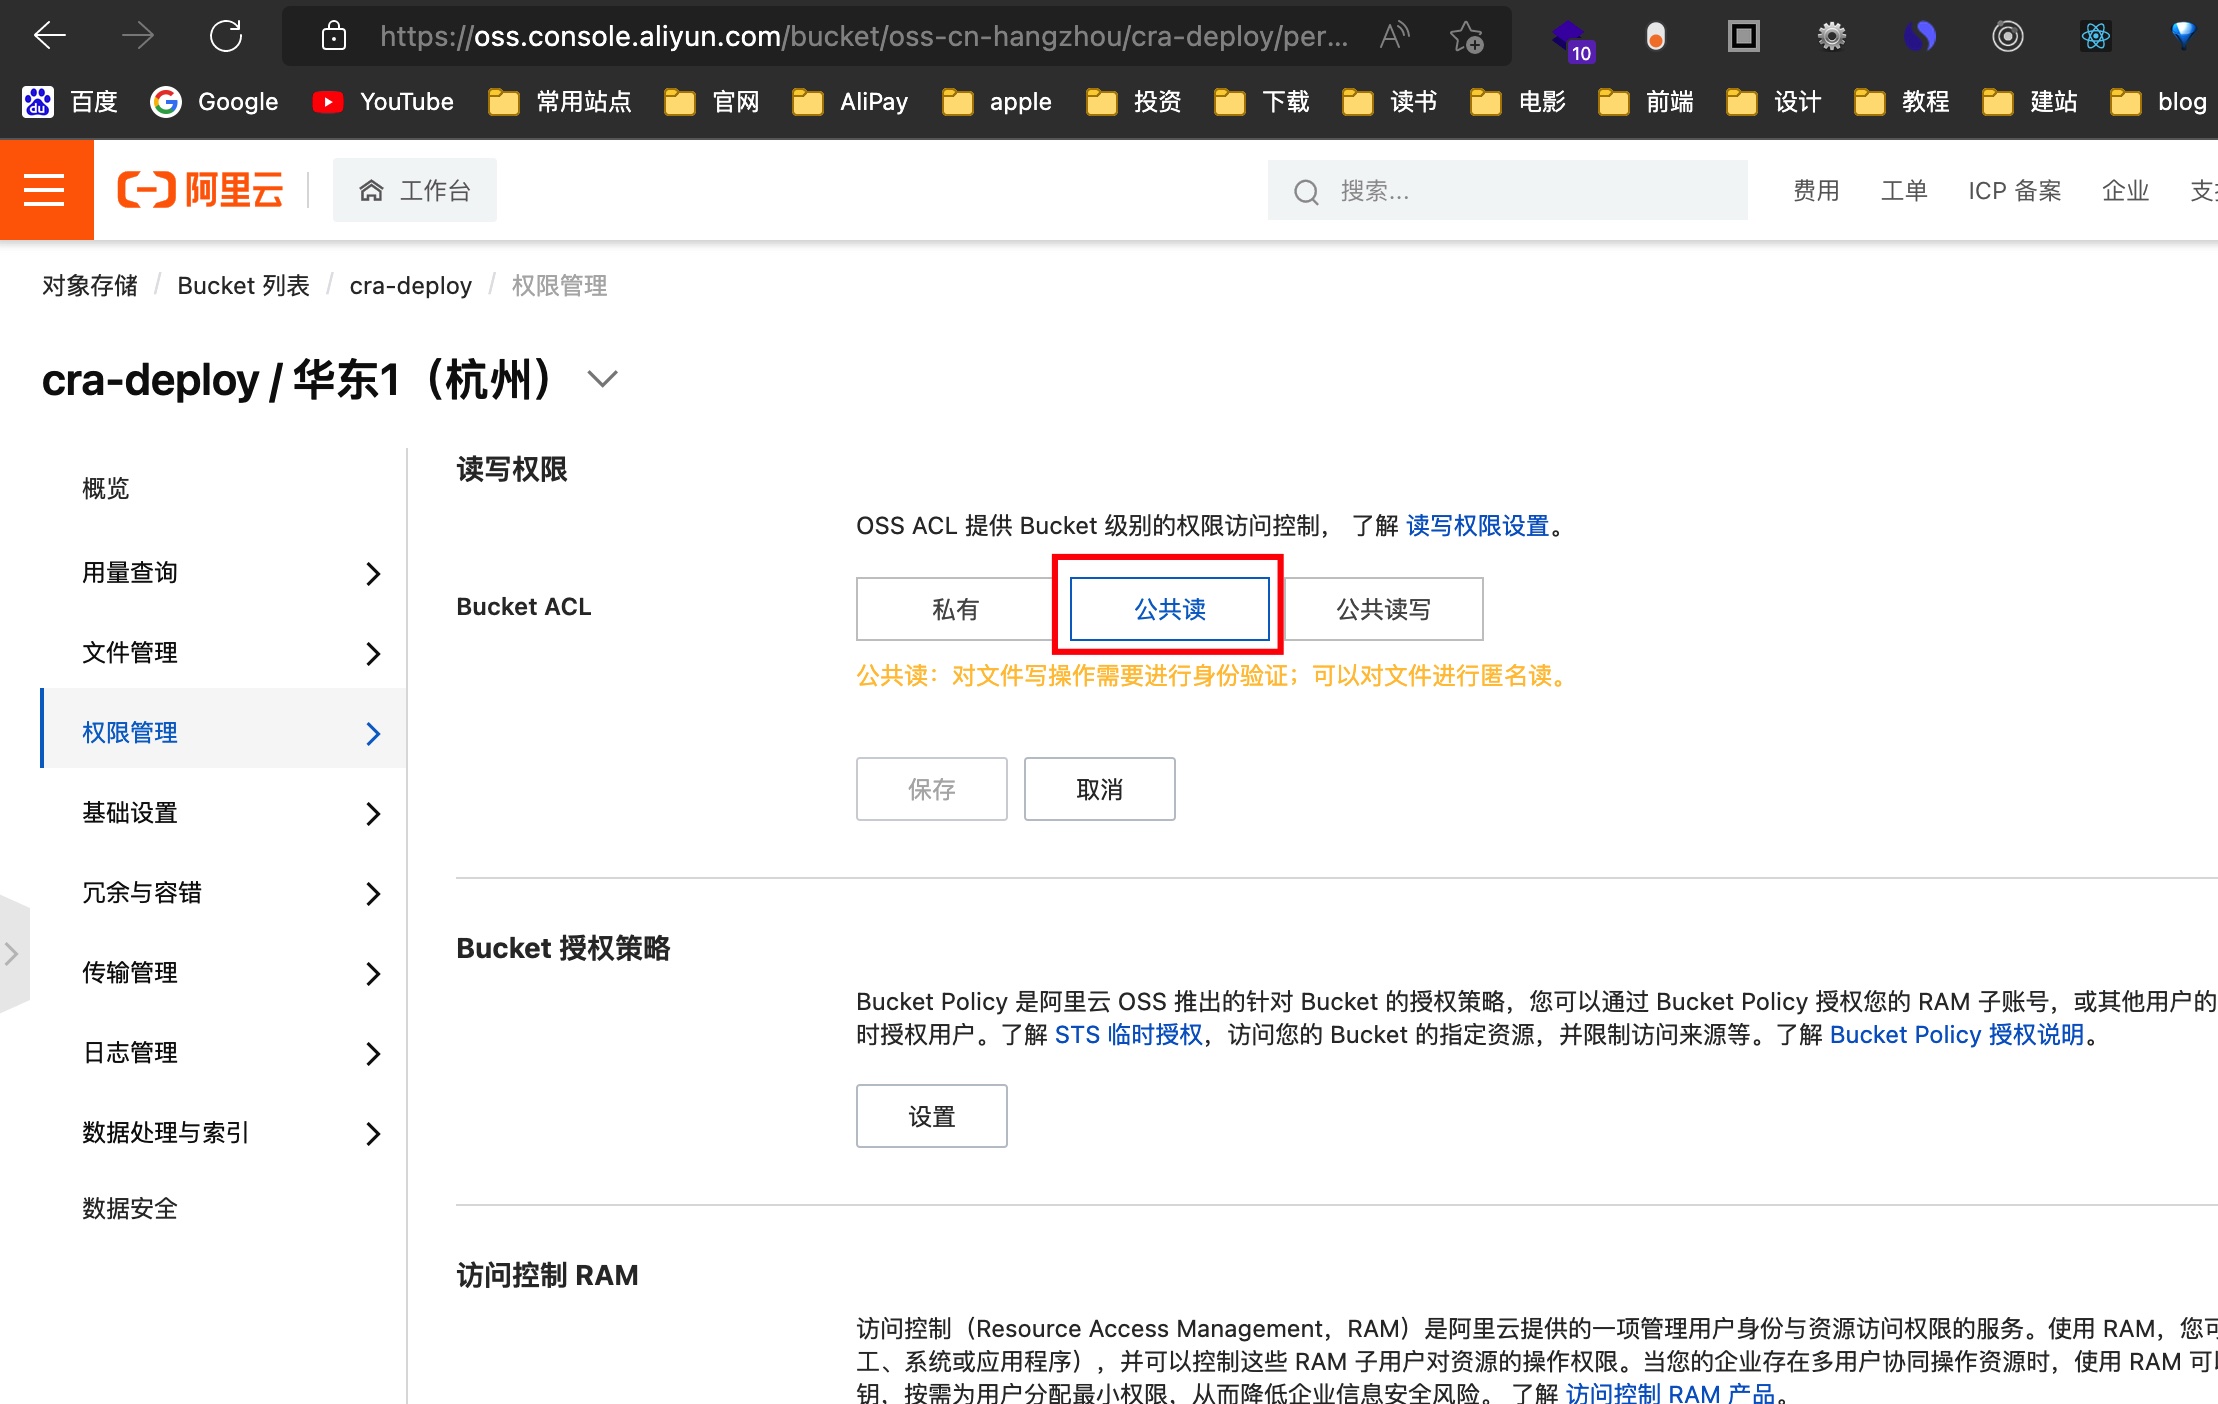Click the blue gem extension icon
This screenshot has height=1404, width=2218.
[x=2183, y=35]
